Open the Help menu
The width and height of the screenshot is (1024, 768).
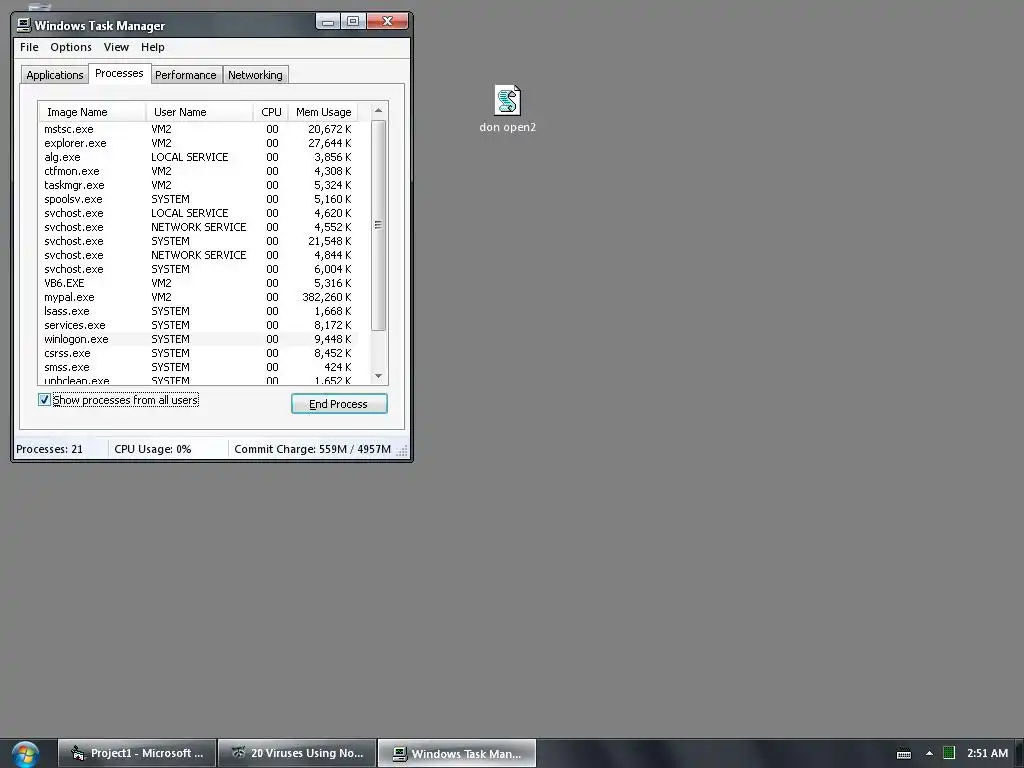(x=153, y=47)
